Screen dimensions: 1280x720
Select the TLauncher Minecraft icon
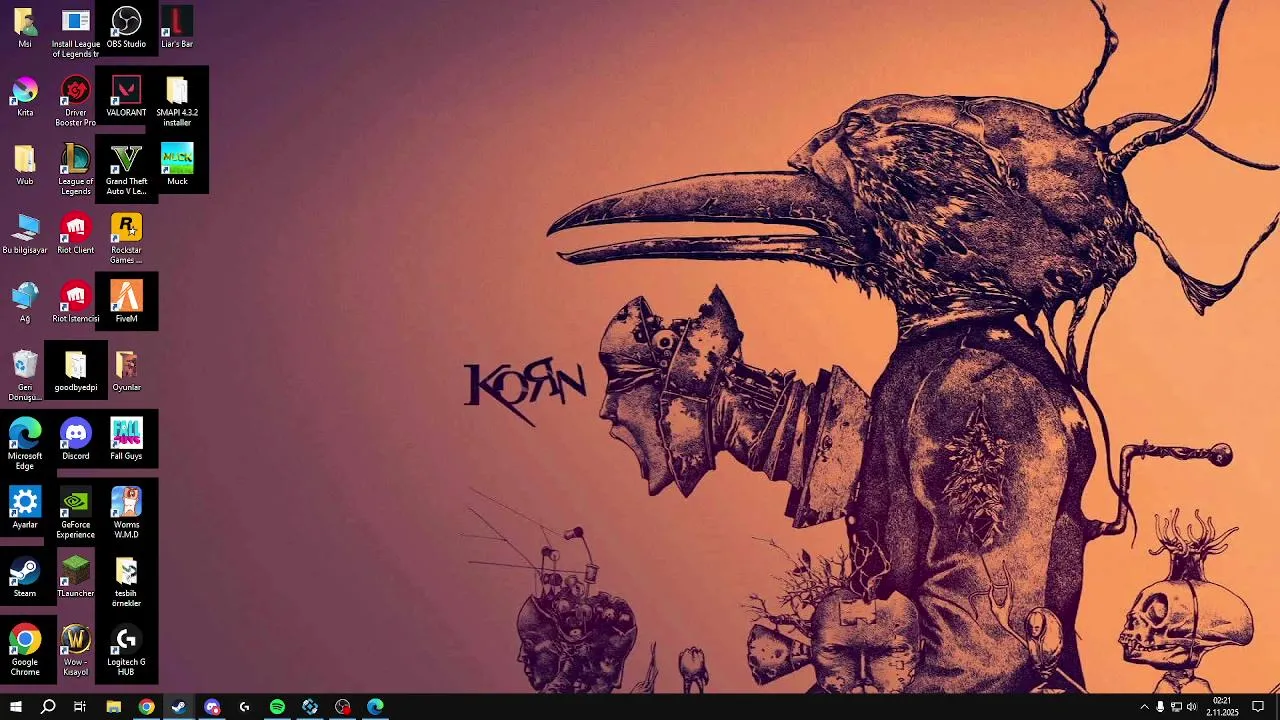[76, 578]
